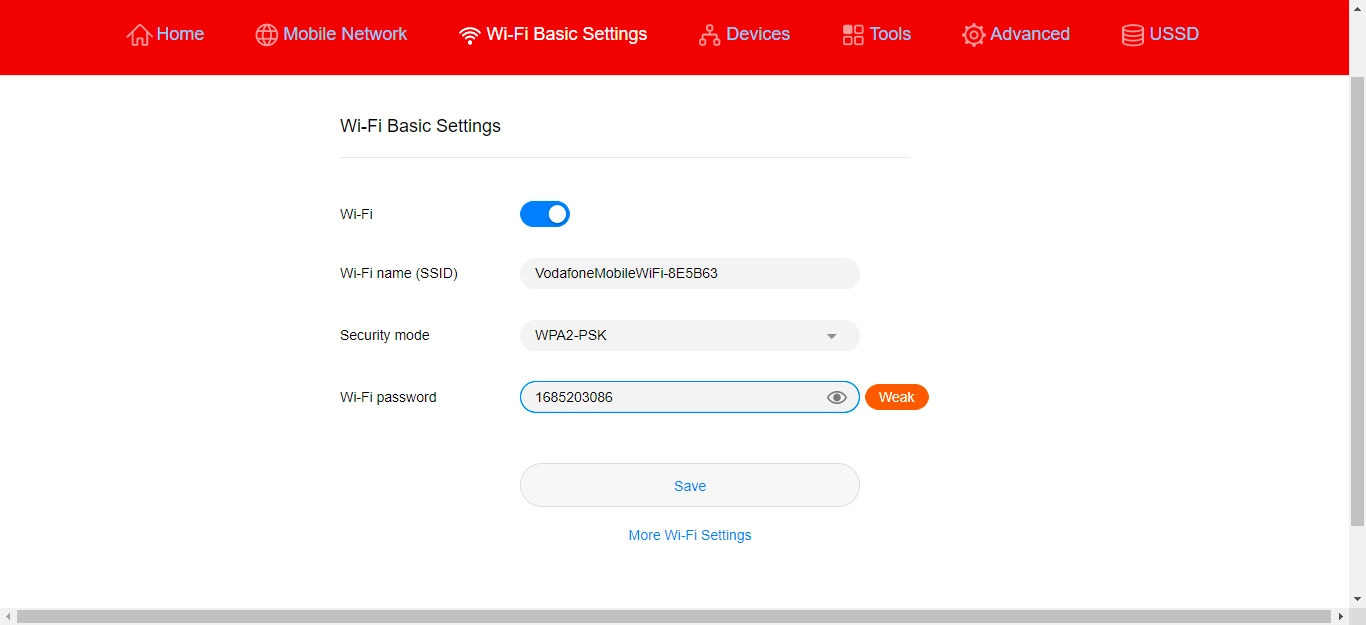Turn off the Wi-Fi toggle switch
The height and width of the screenshot is (625, 1366).
pyautogui.click(x=545, y=214)
